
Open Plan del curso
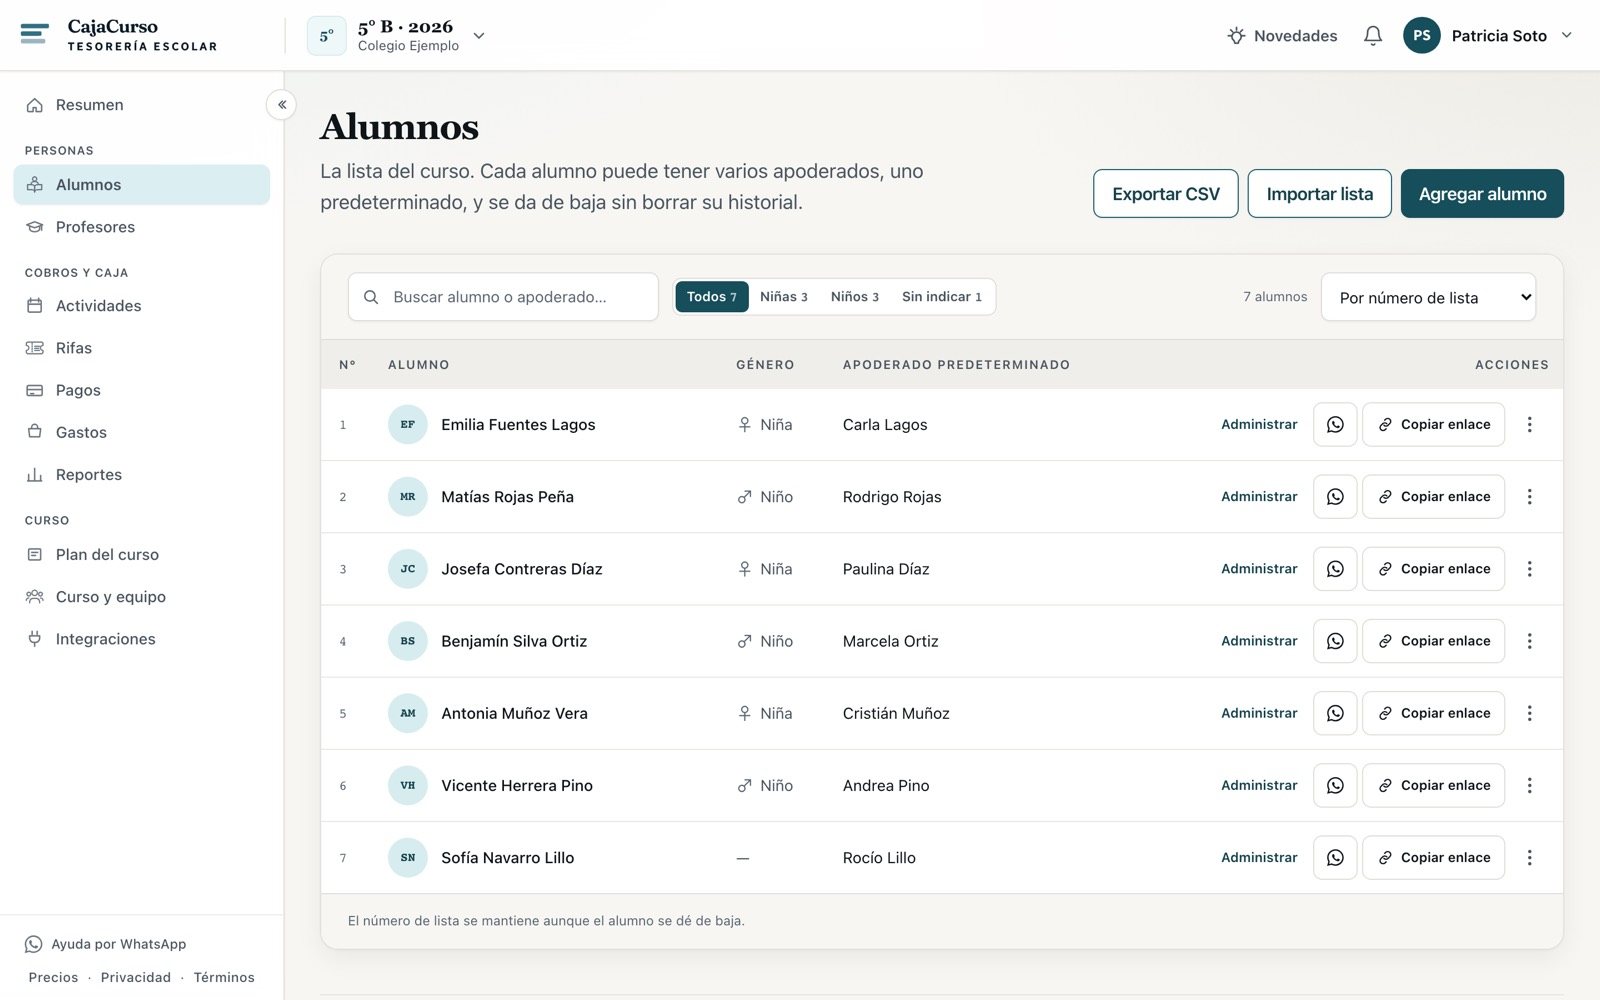(142, 555)
